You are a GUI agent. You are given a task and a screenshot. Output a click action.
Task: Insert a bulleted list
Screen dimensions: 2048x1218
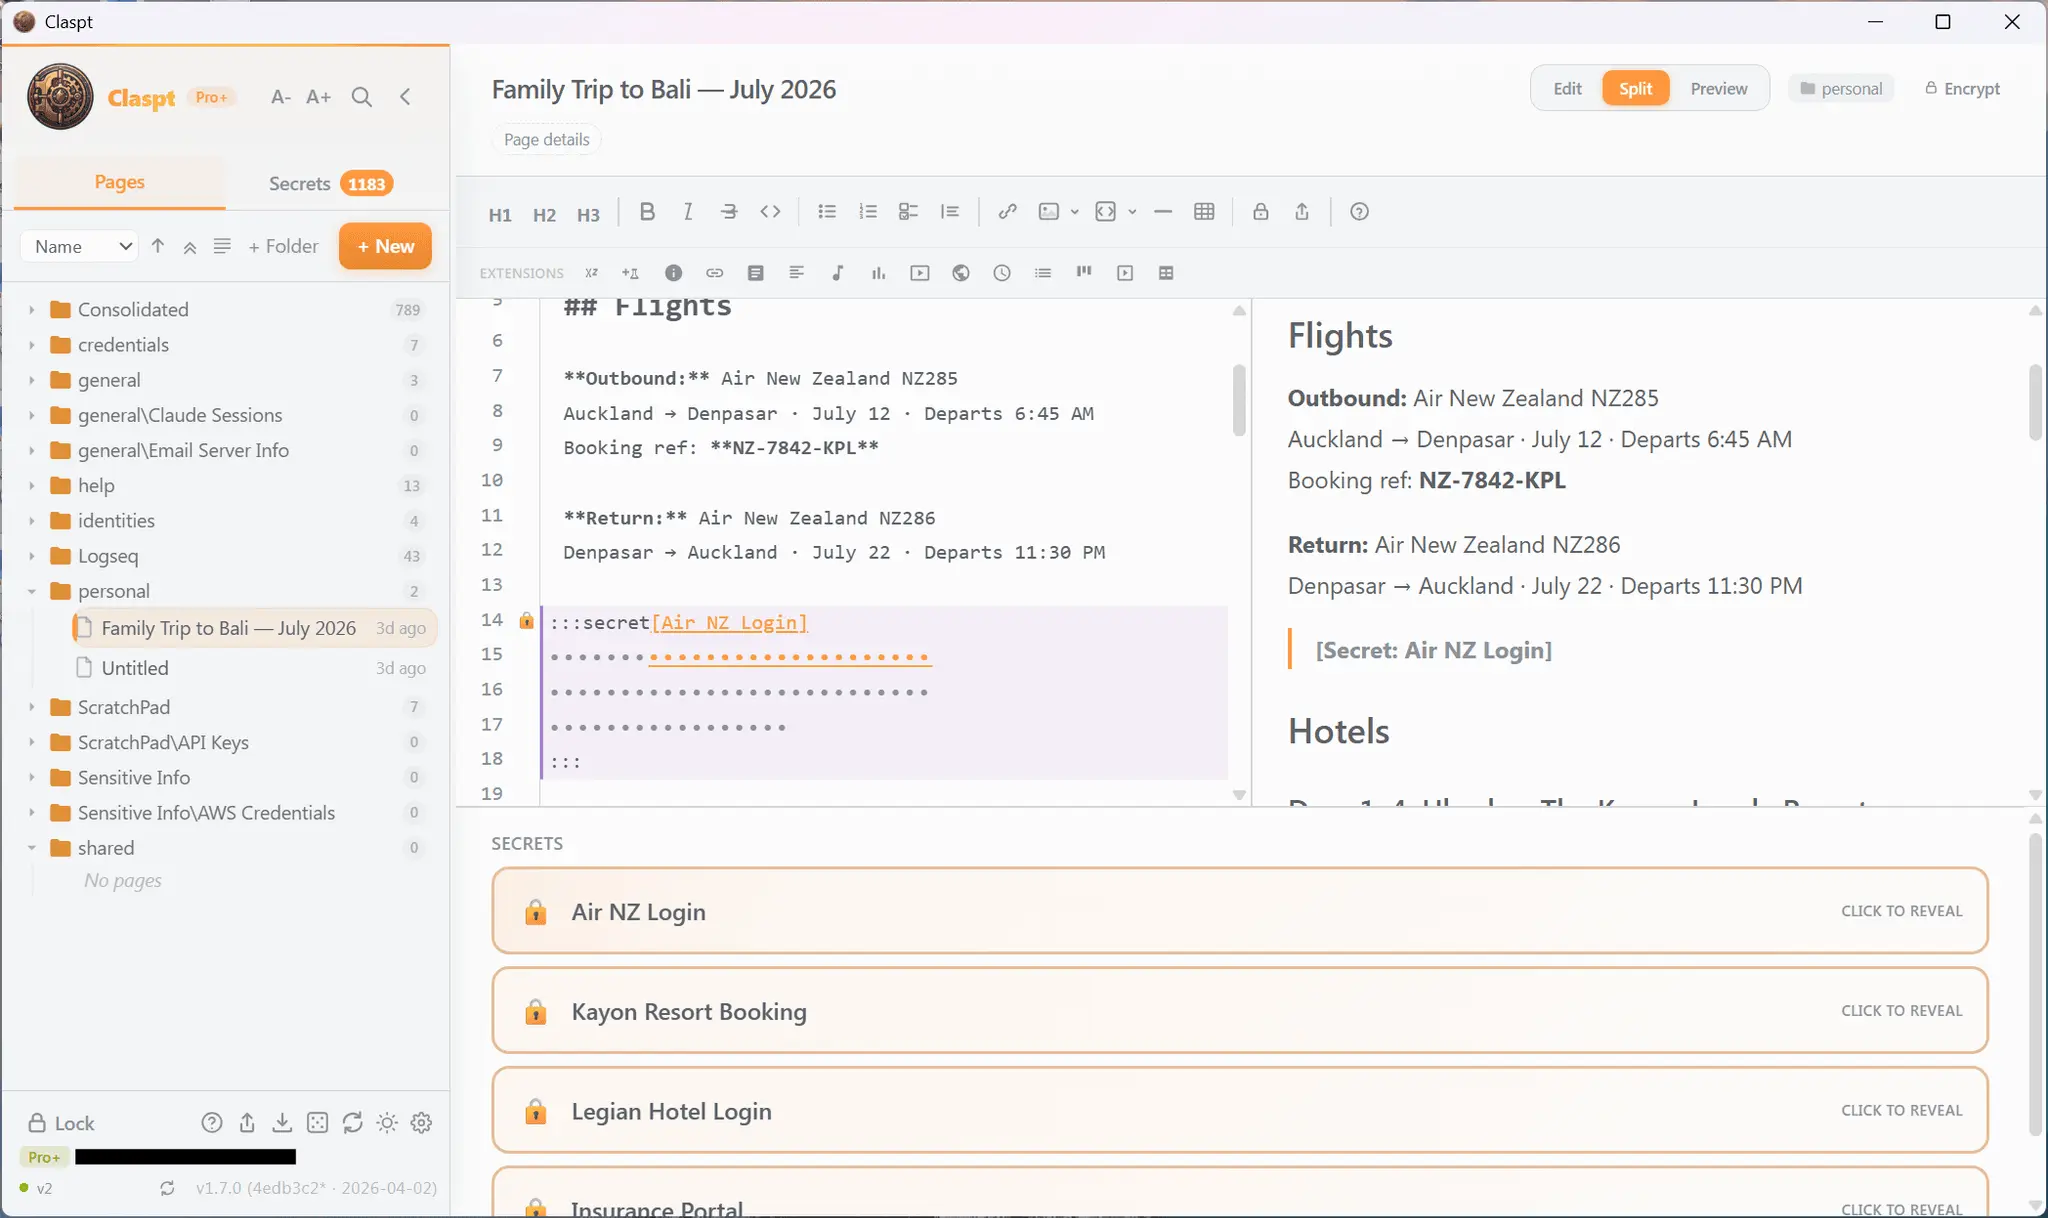tap(827, 212)
